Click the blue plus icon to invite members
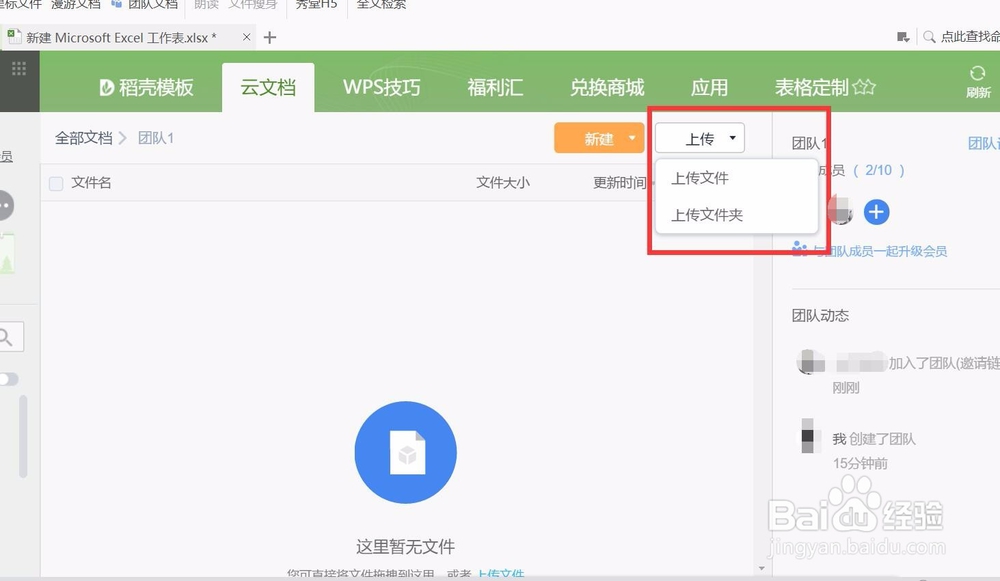Viewport: 1000px width, 581px height. 877,212
